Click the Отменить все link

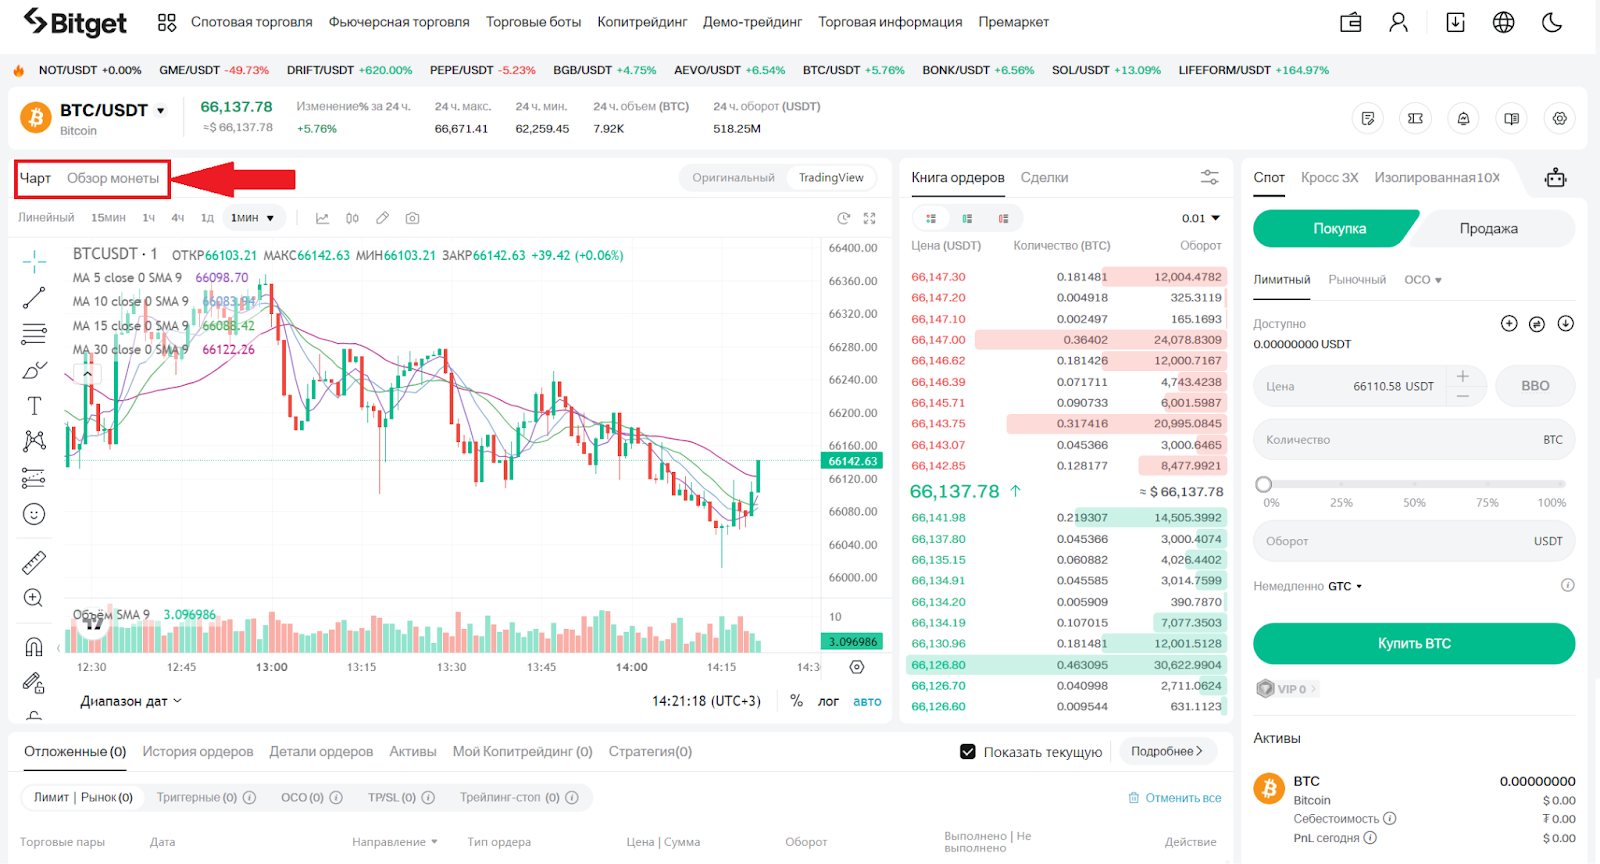(1175, 798)
